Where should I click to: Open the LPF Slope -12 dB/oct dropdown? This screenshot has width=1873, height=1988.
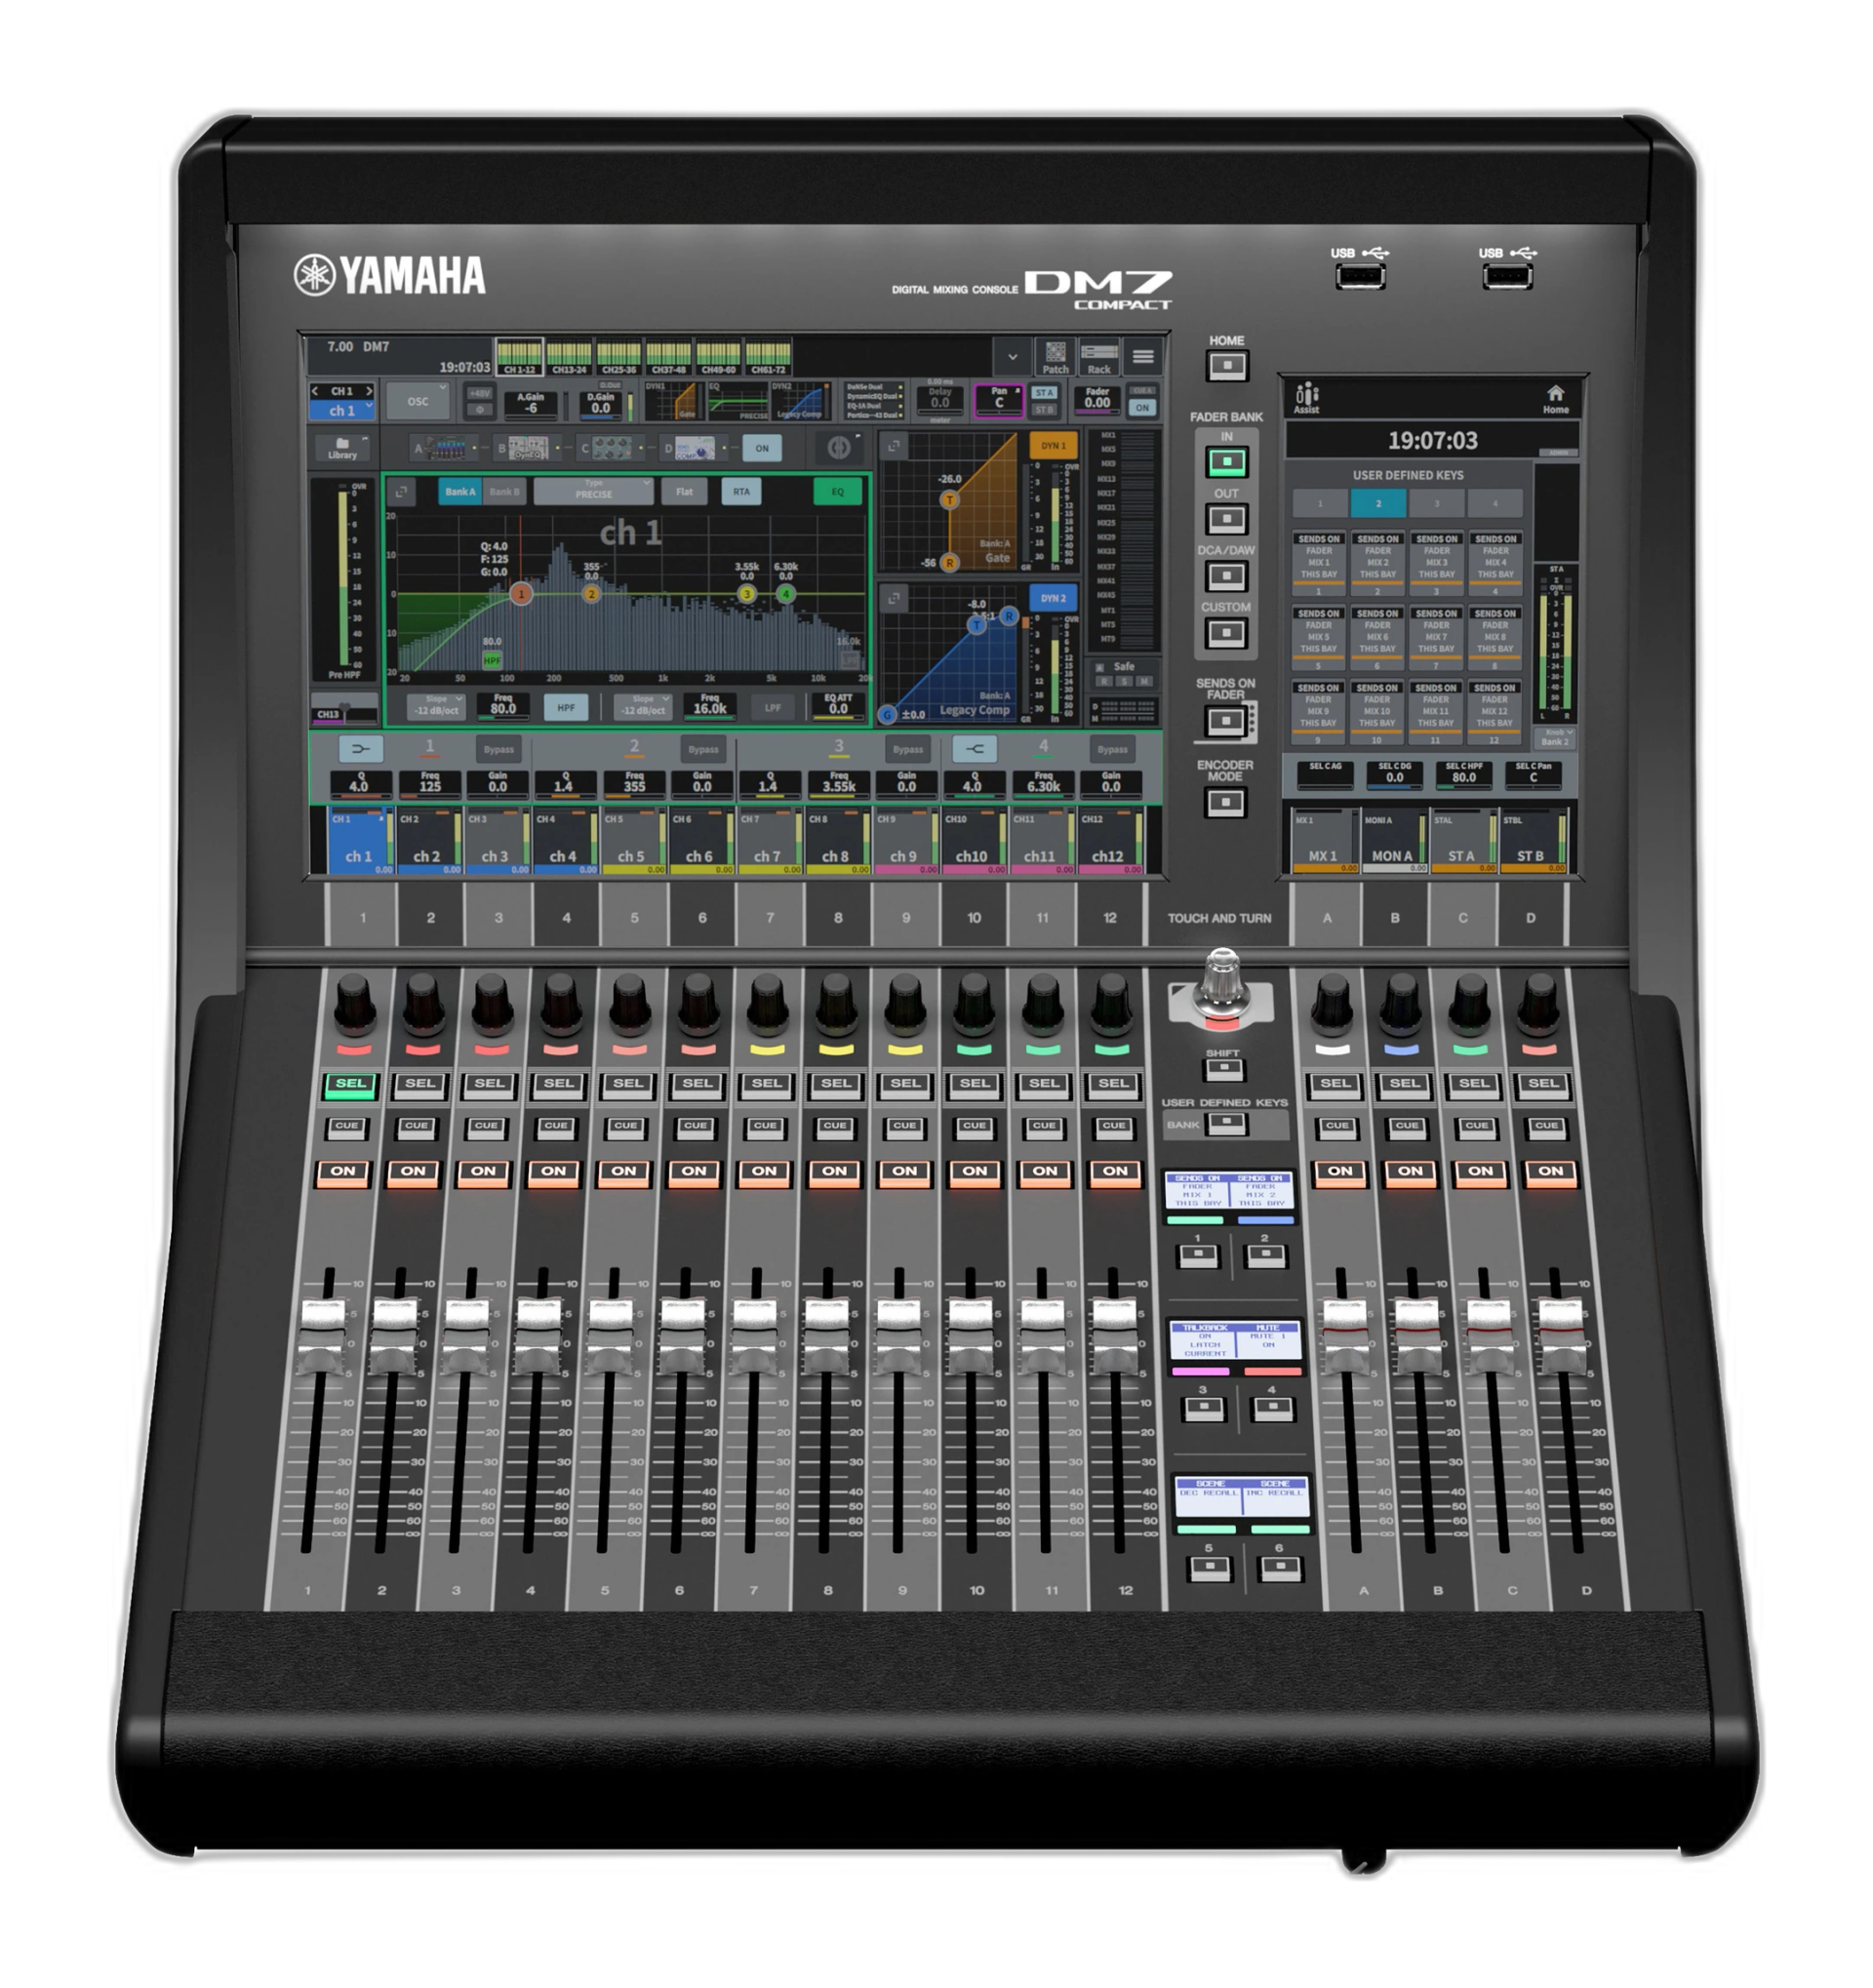(643, 706)
